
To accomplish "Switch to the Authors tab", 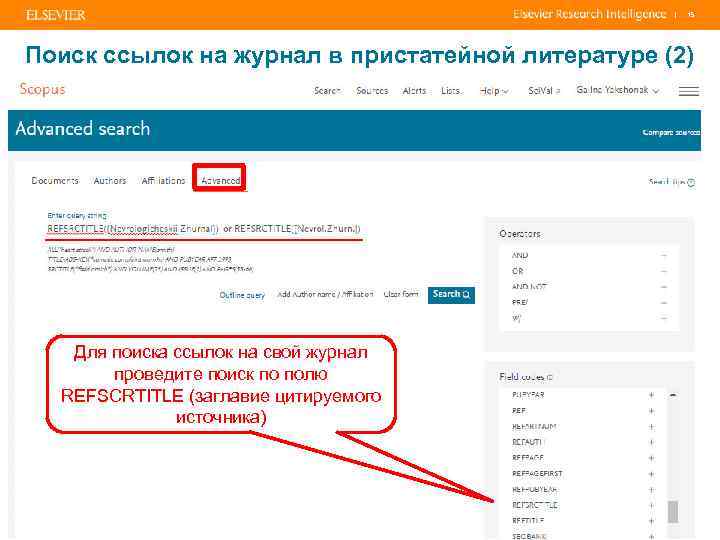I will 110,180.
